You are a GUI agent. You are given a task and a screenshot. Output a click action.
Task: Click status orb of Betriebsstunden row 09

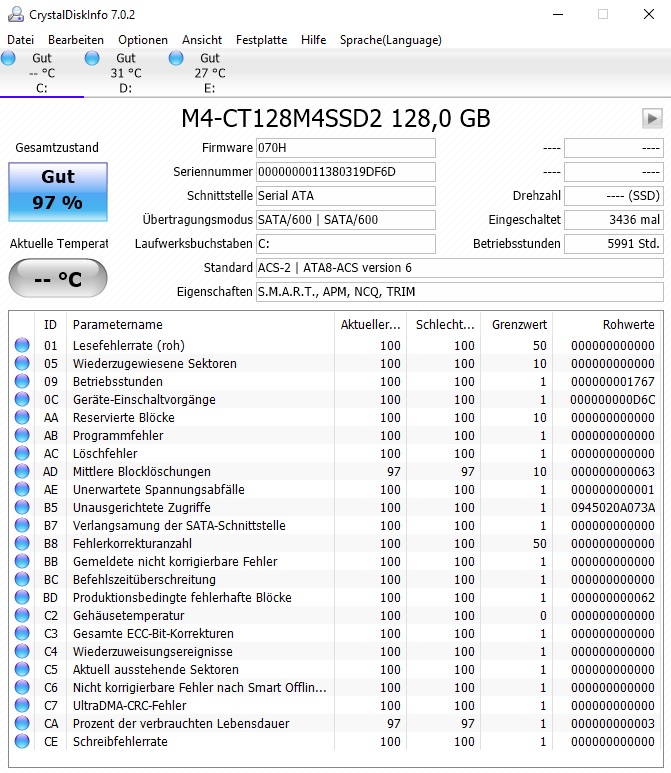click(22, 381)
